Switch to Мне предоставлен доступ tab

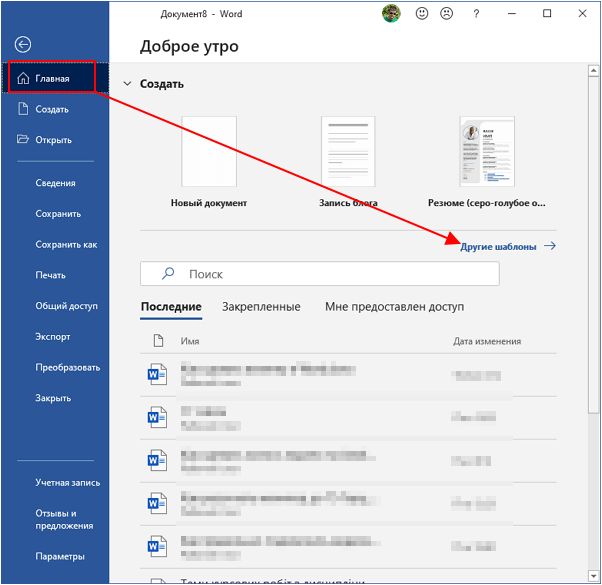tap(394, 307)
